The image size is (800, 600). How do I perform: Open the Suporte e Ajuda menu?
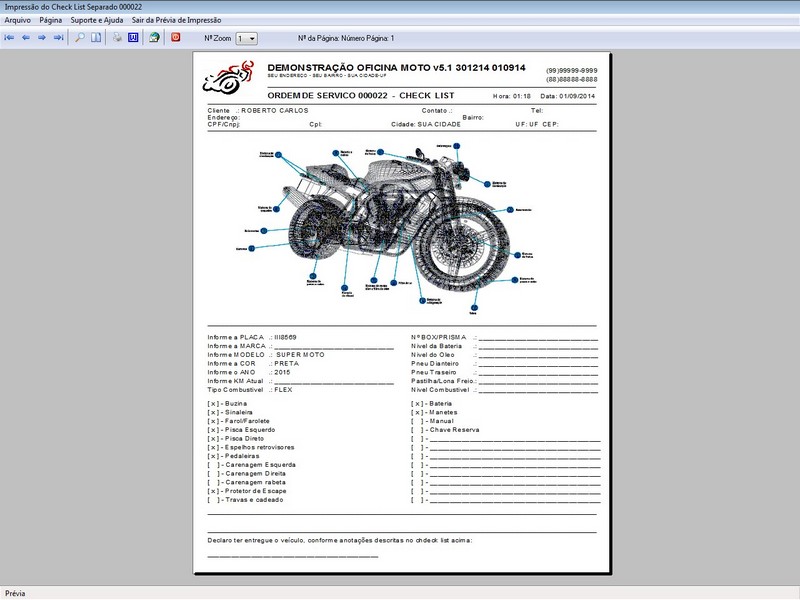pyautogui.click(x=97, y=20)
